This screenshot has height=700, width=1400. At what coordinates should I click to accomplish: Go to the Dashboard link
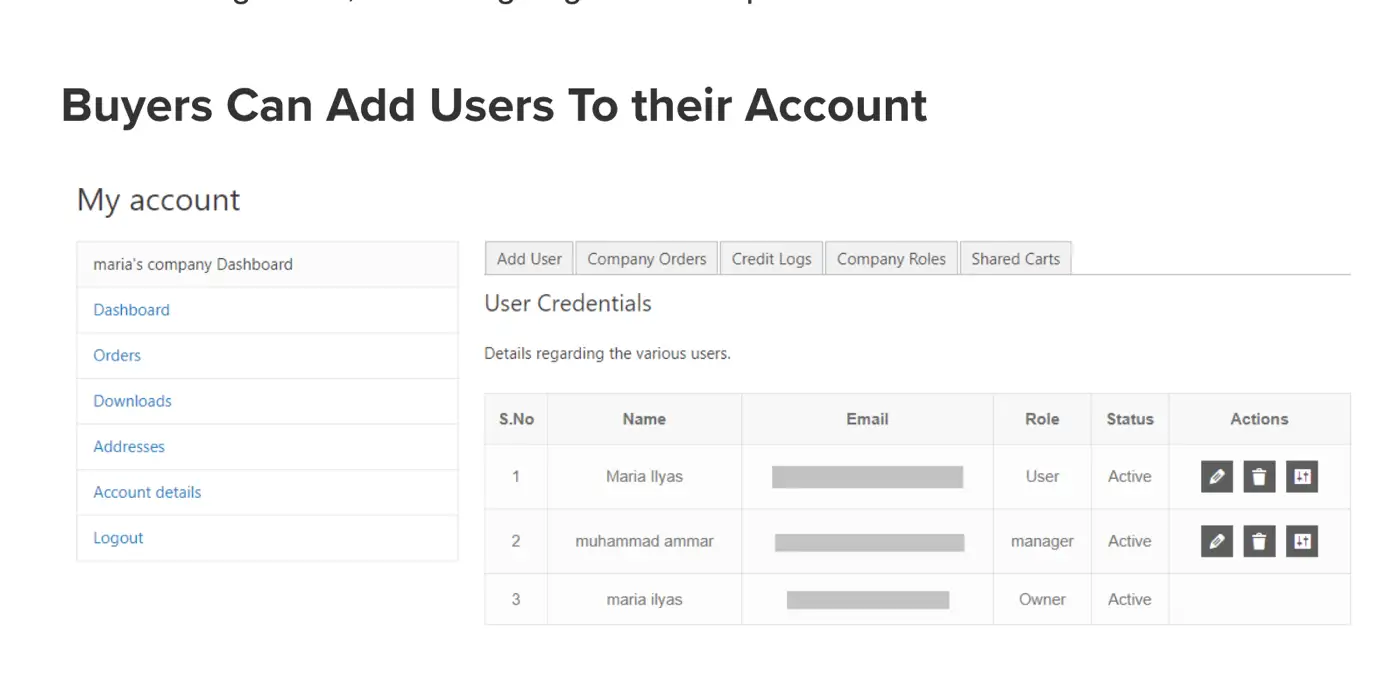pos(130,310)
